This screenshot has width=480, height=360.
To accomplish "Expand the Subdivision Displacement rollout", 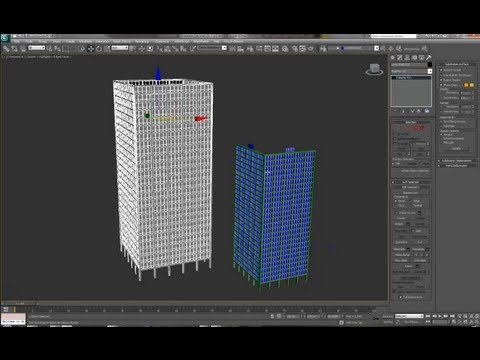I will coord(457,161).
